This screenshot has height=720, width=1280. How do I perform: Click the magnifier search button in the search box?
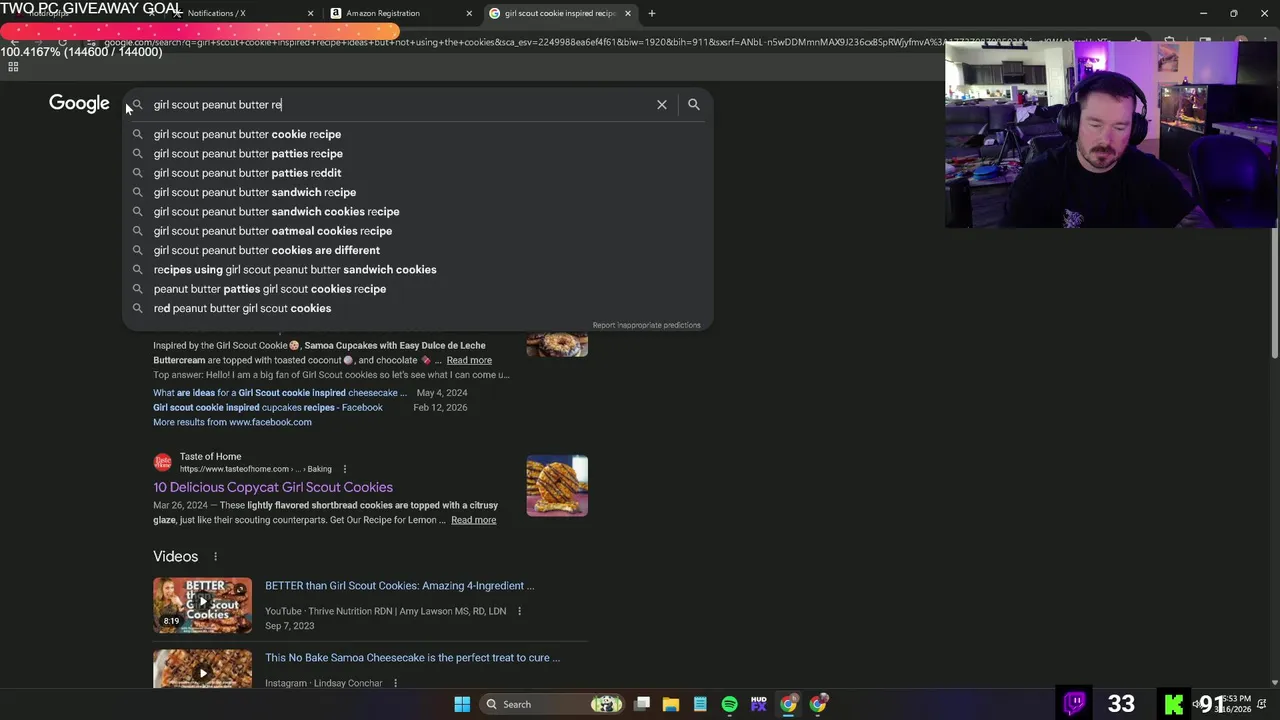pyautogui.click(x=693, y=104)
